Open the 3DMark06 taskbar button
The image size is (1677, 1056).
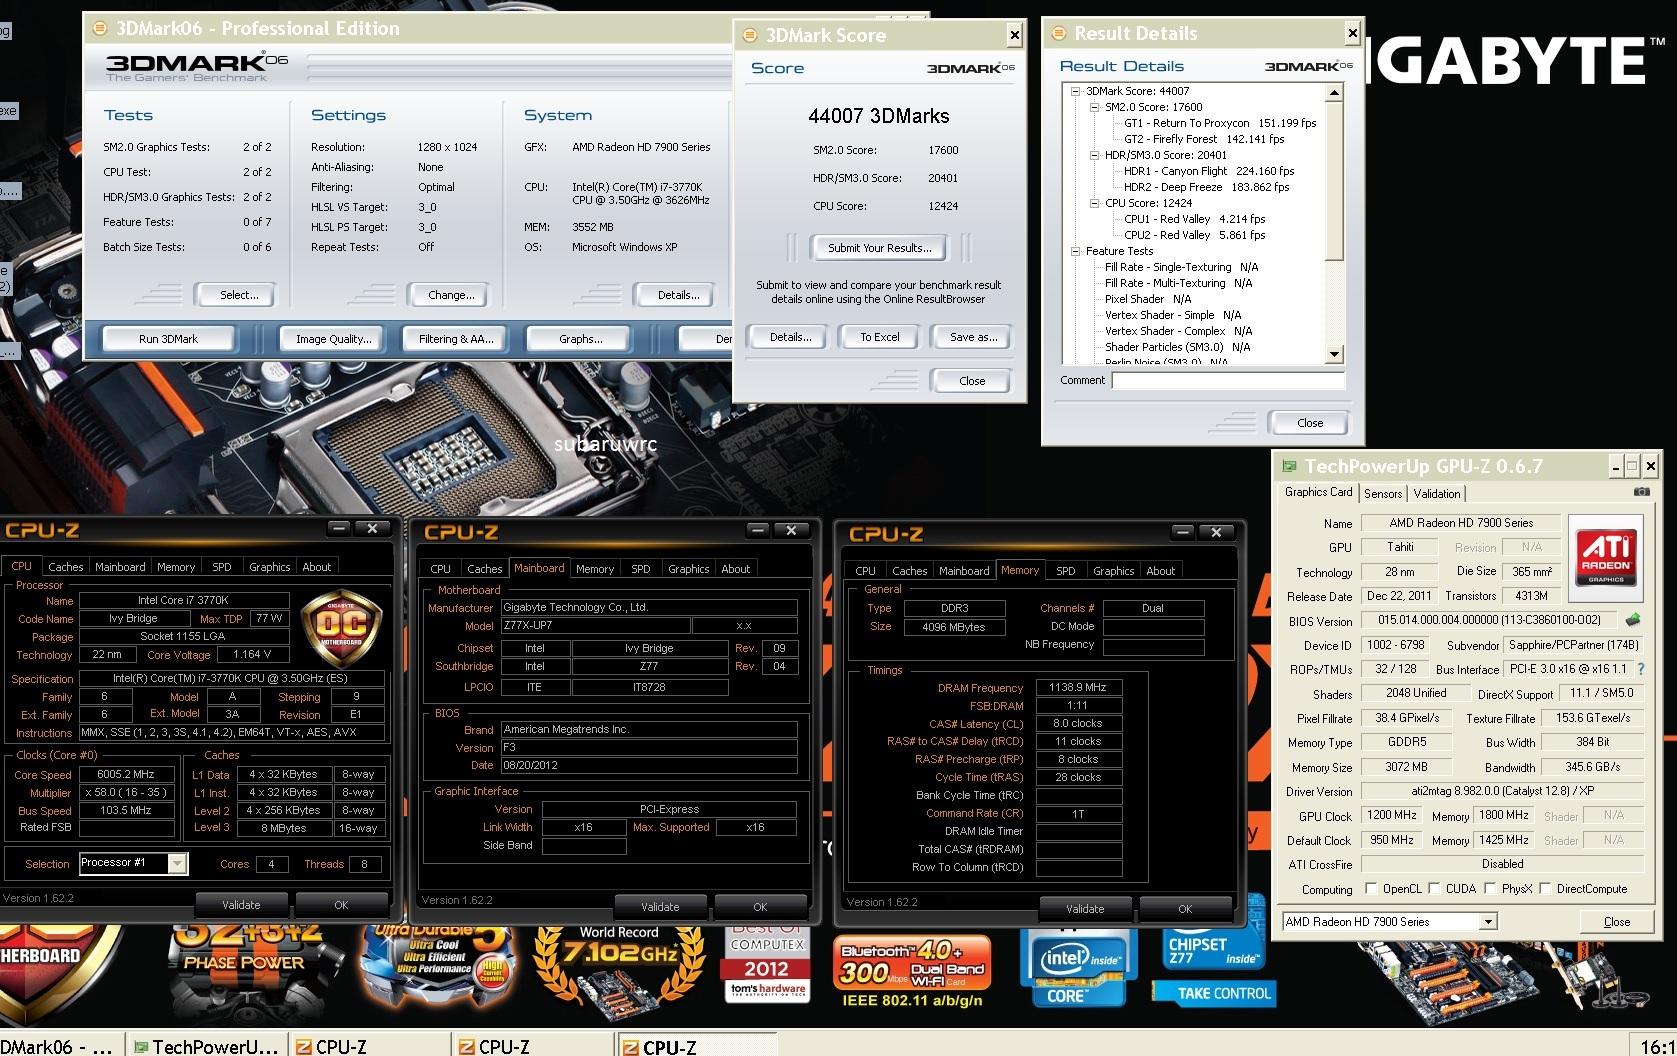(60, 1046)
